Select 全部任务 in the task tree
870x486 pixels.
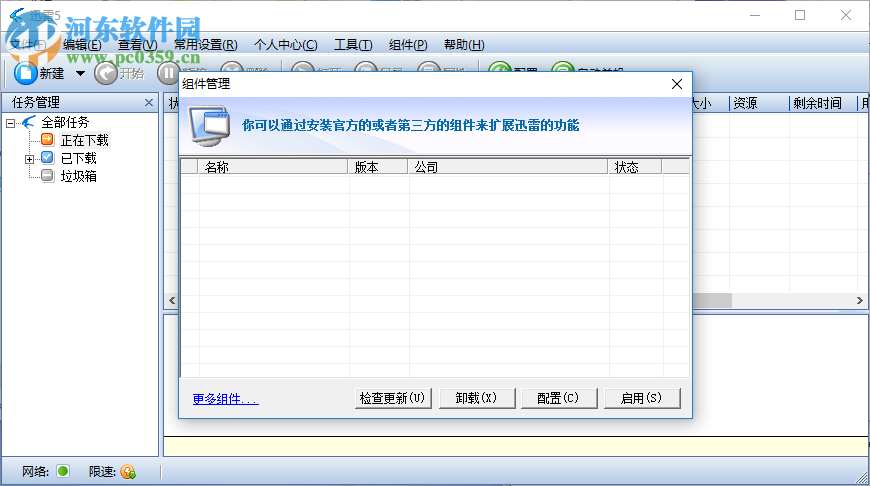click(65, 122)
